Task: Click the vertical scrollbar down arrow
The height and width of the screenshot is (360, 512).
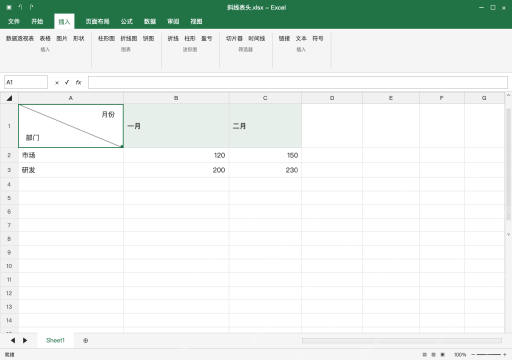Action: click(508, 234)
